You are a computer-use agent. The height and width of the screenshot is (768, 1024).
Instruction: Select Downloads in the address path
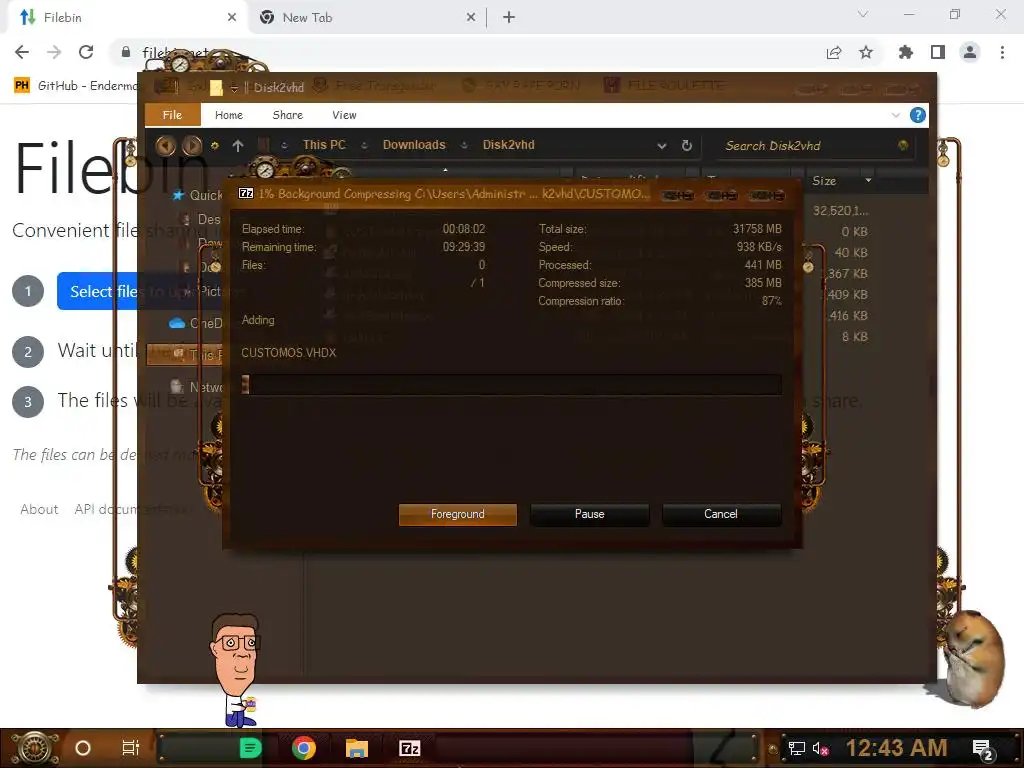pyautogui.click(x=414, y=145)
